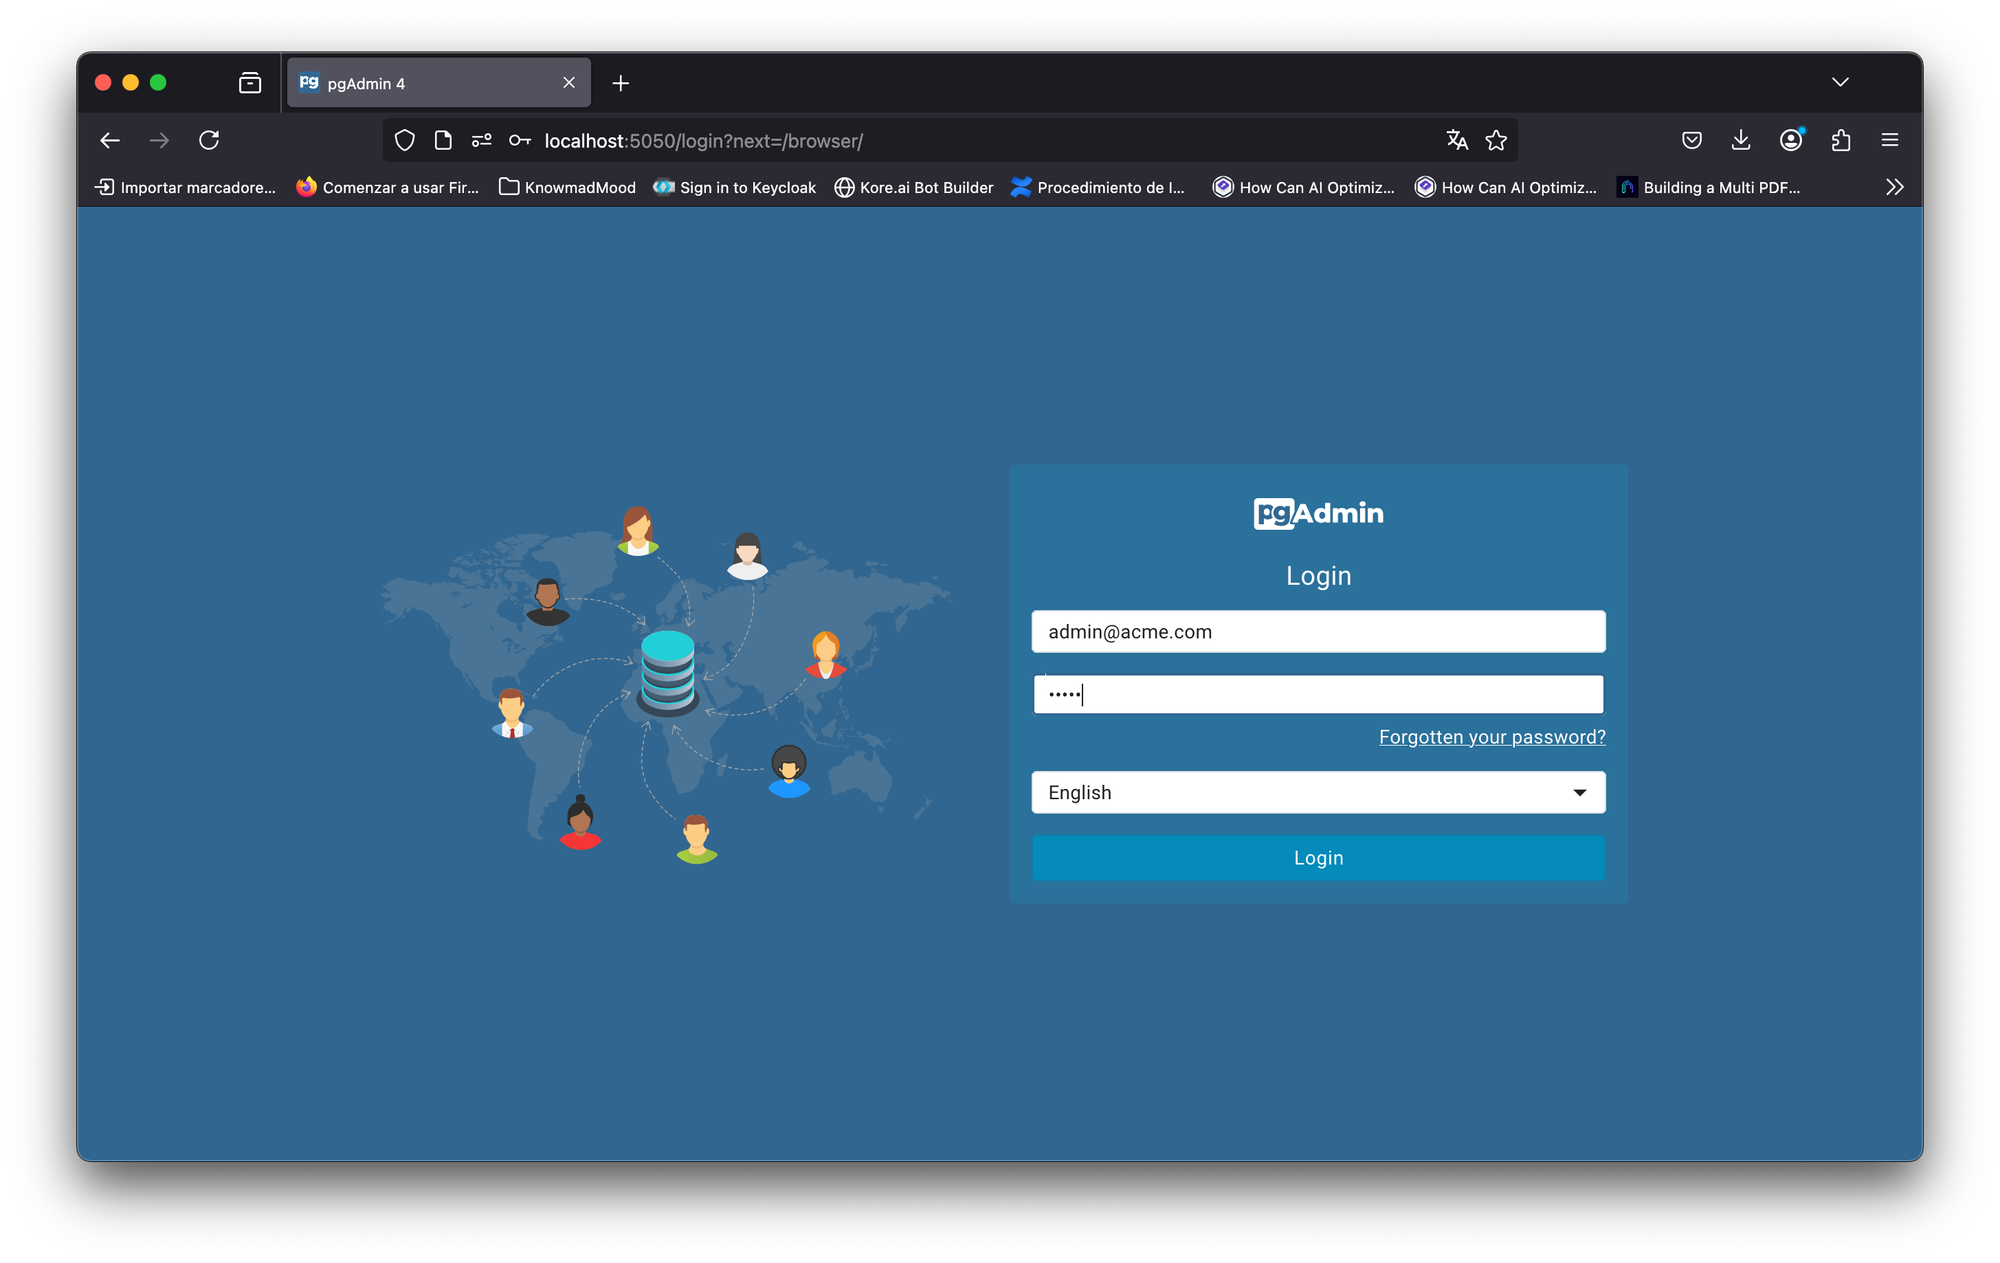
Task: Click the blue Login button
Action: (1318, 858)
